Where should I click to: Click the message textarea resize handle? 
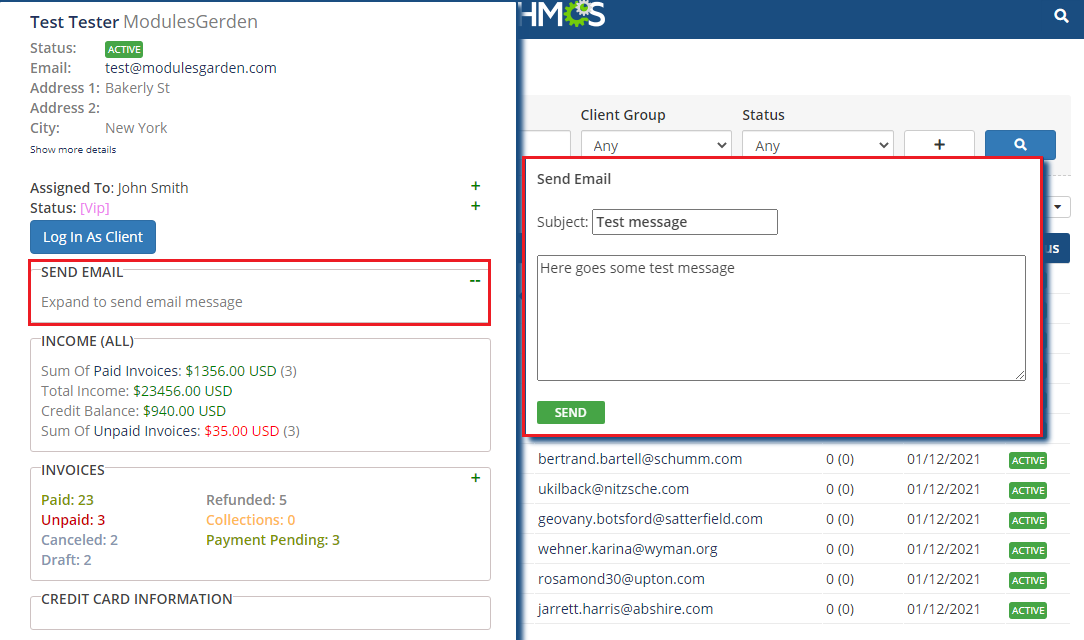pyautogui.click(x=1020, y=375)
